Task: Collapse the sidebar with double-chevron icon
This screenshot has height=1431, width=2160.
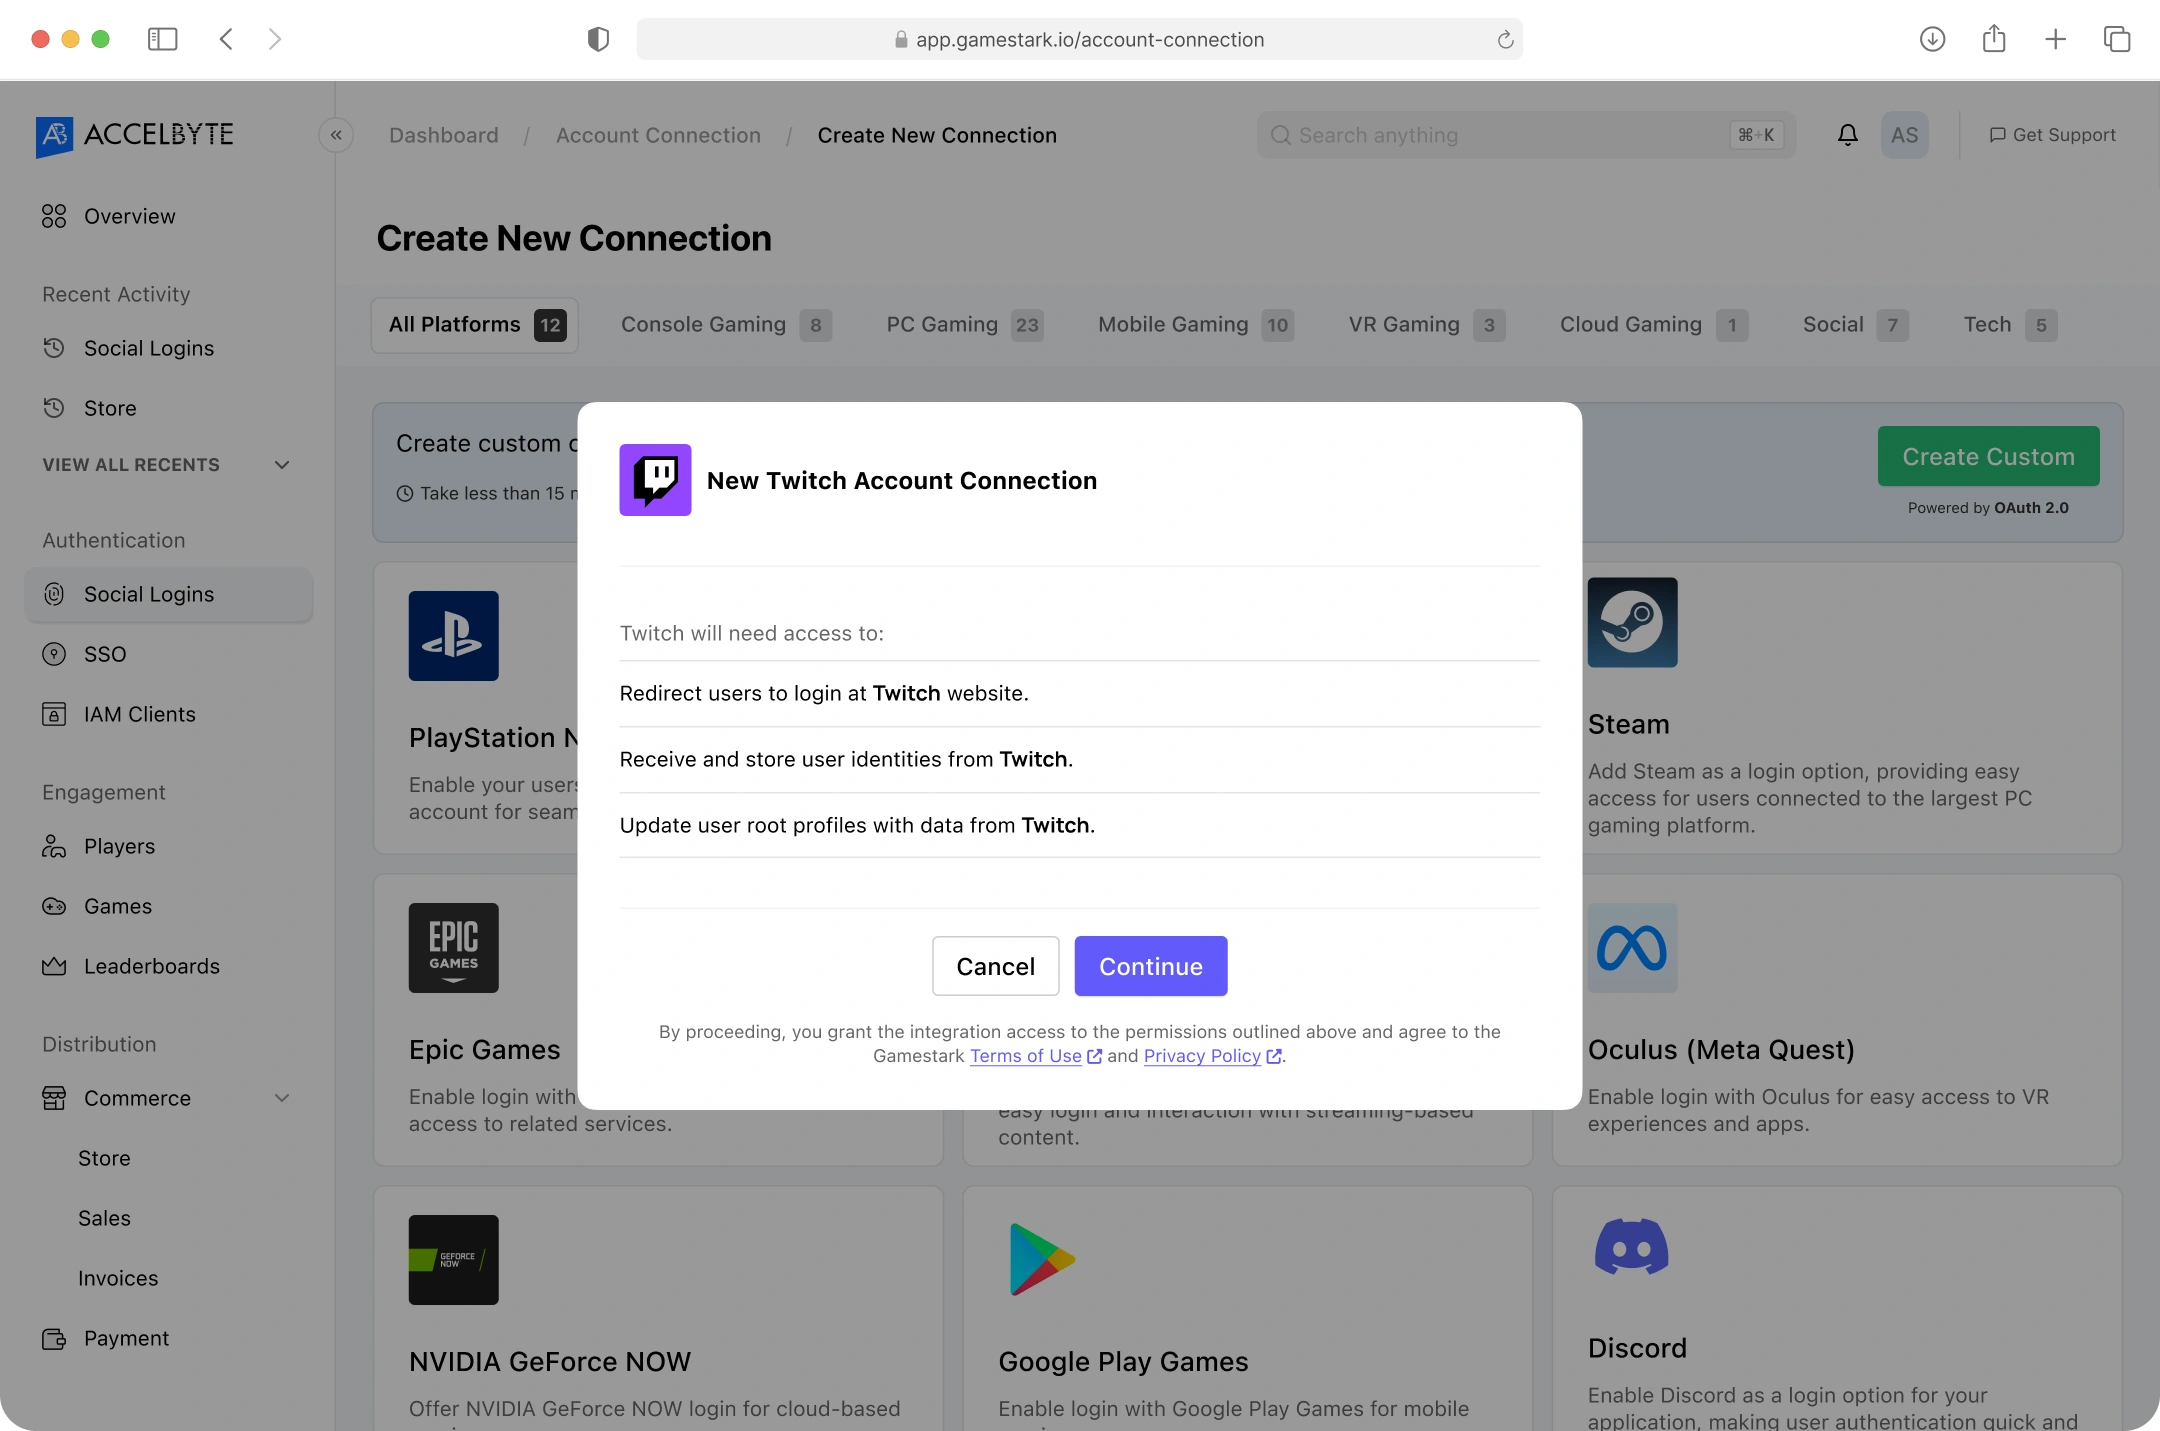Action: coord(336,135)
